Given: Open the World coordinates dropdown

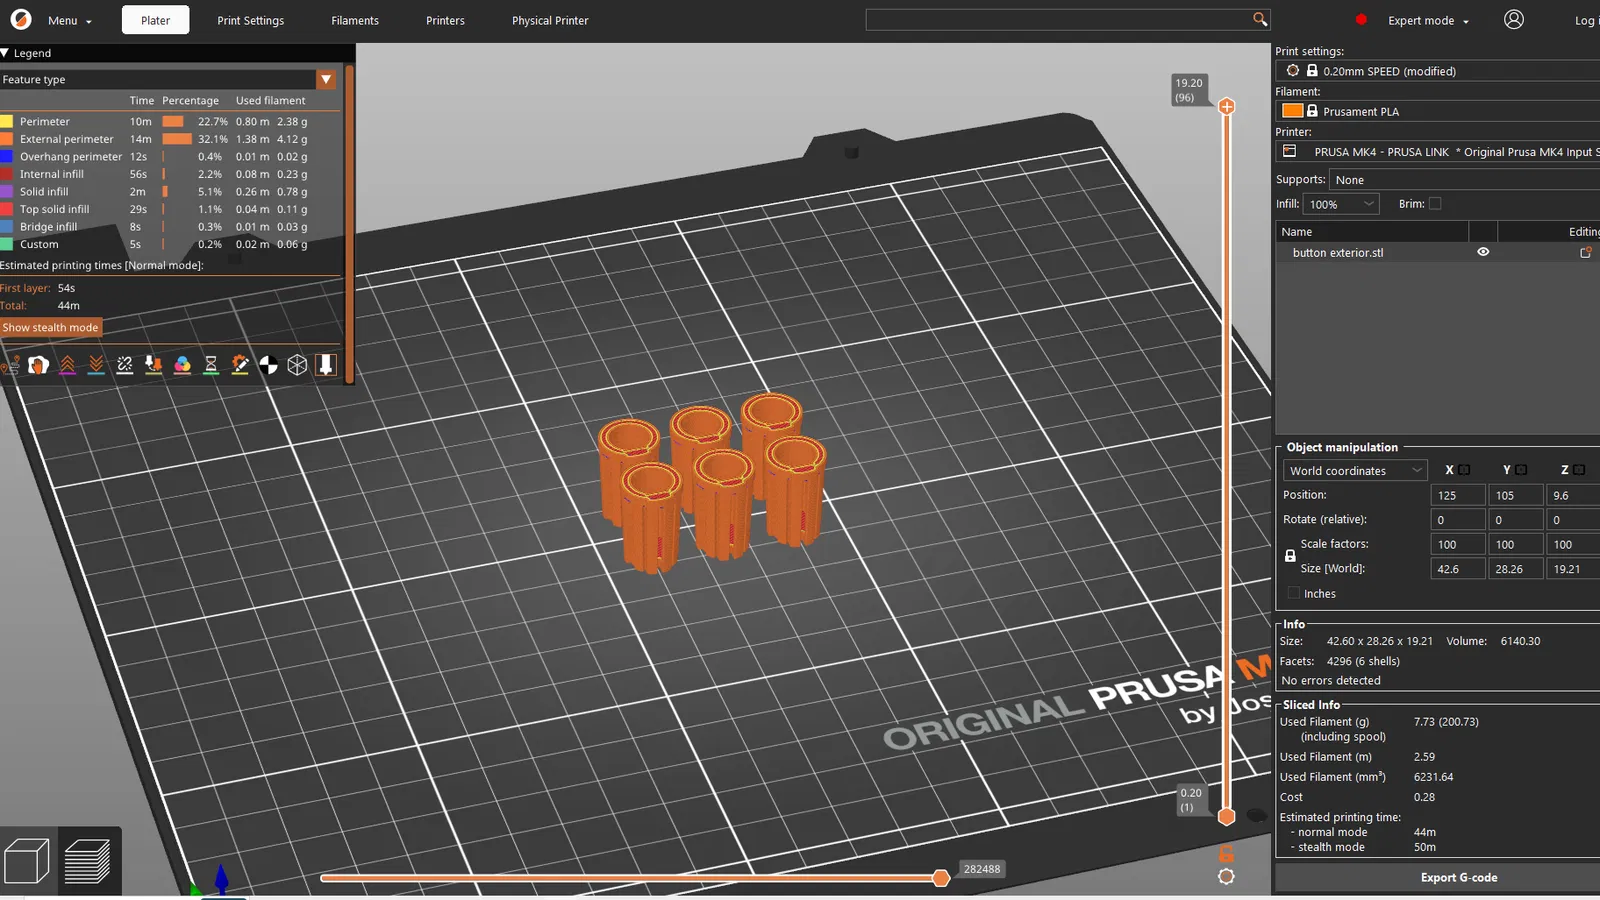Looking at the screenshot, I should pyautogui.click(x=1355, y=470).
